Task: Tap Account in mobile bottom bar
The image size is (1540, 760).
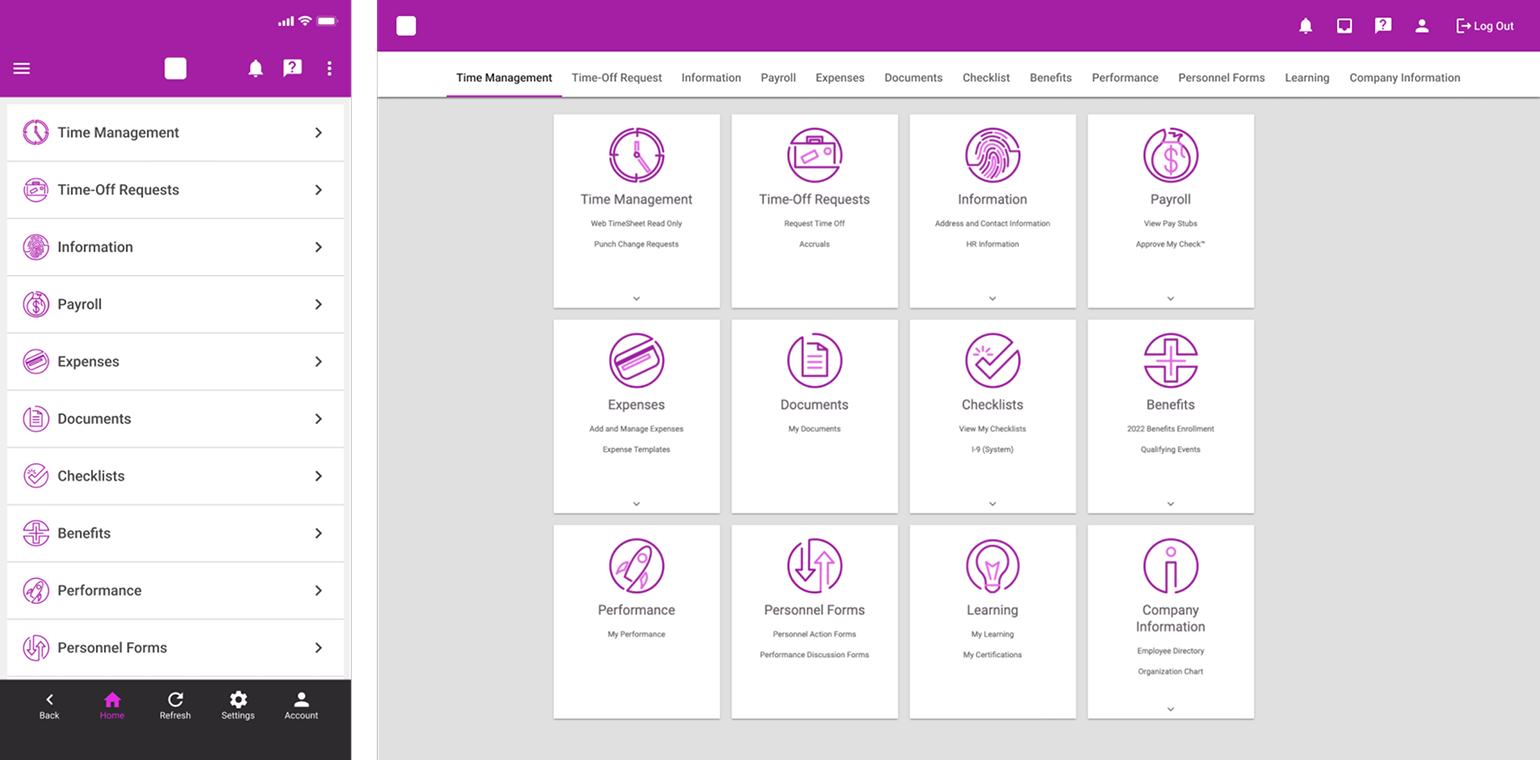Action: point(301,706)
